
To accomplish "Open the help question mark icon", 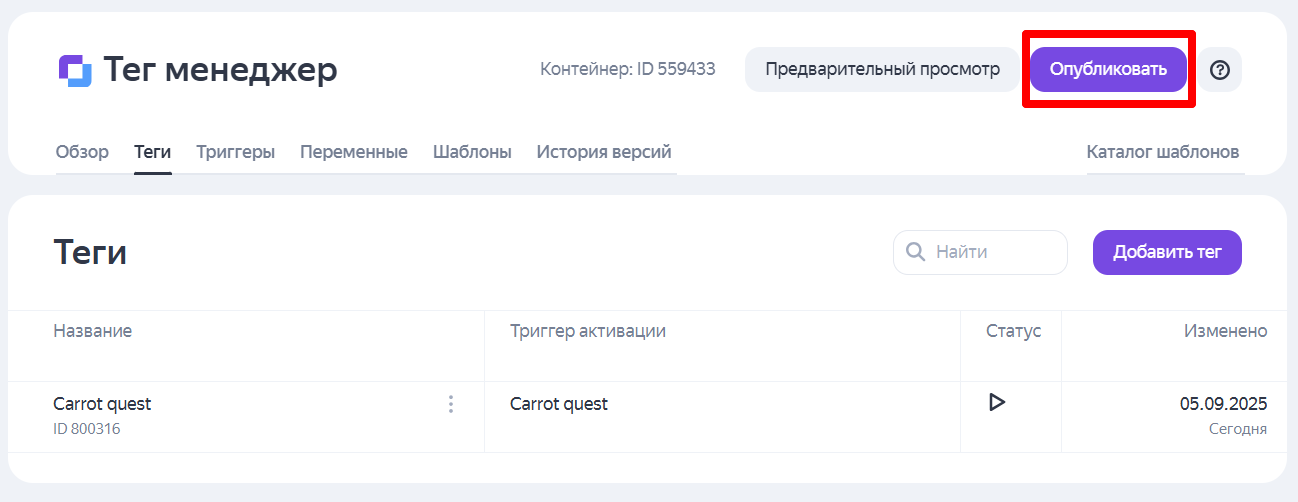I will pyautogui.click(x=1220, y=70).
